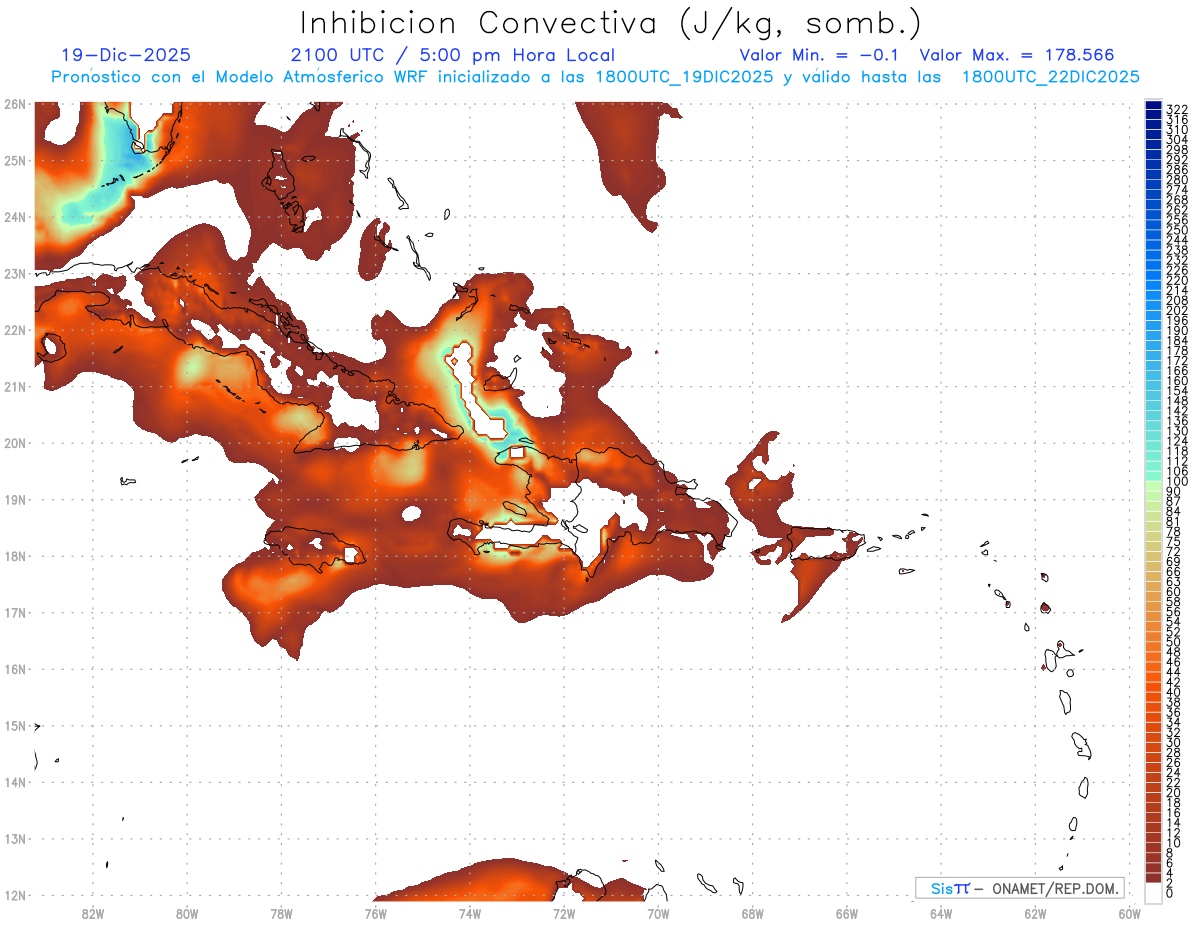This screenshot has height=927, width=1200.
Task: Click the 20N latitude label
Action: [x=15, y=443]
